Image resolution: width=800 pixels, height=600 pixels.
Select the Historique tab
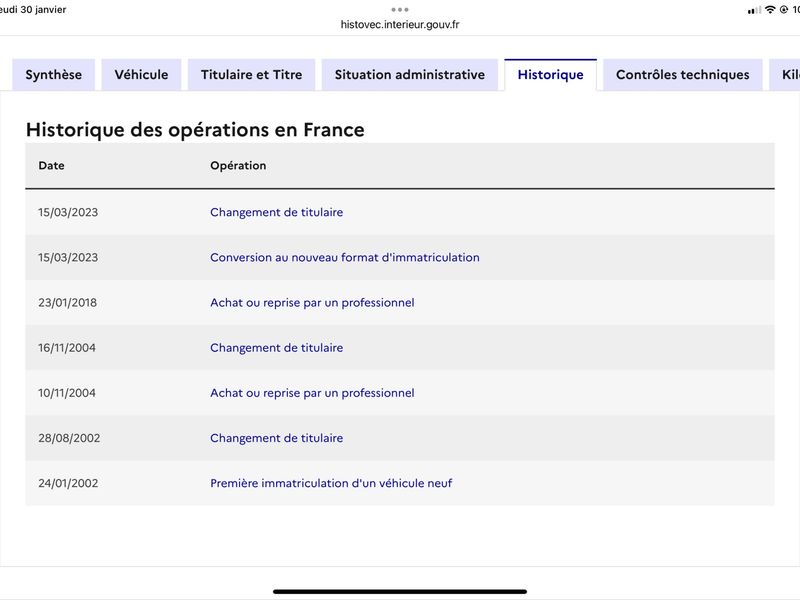551,74
